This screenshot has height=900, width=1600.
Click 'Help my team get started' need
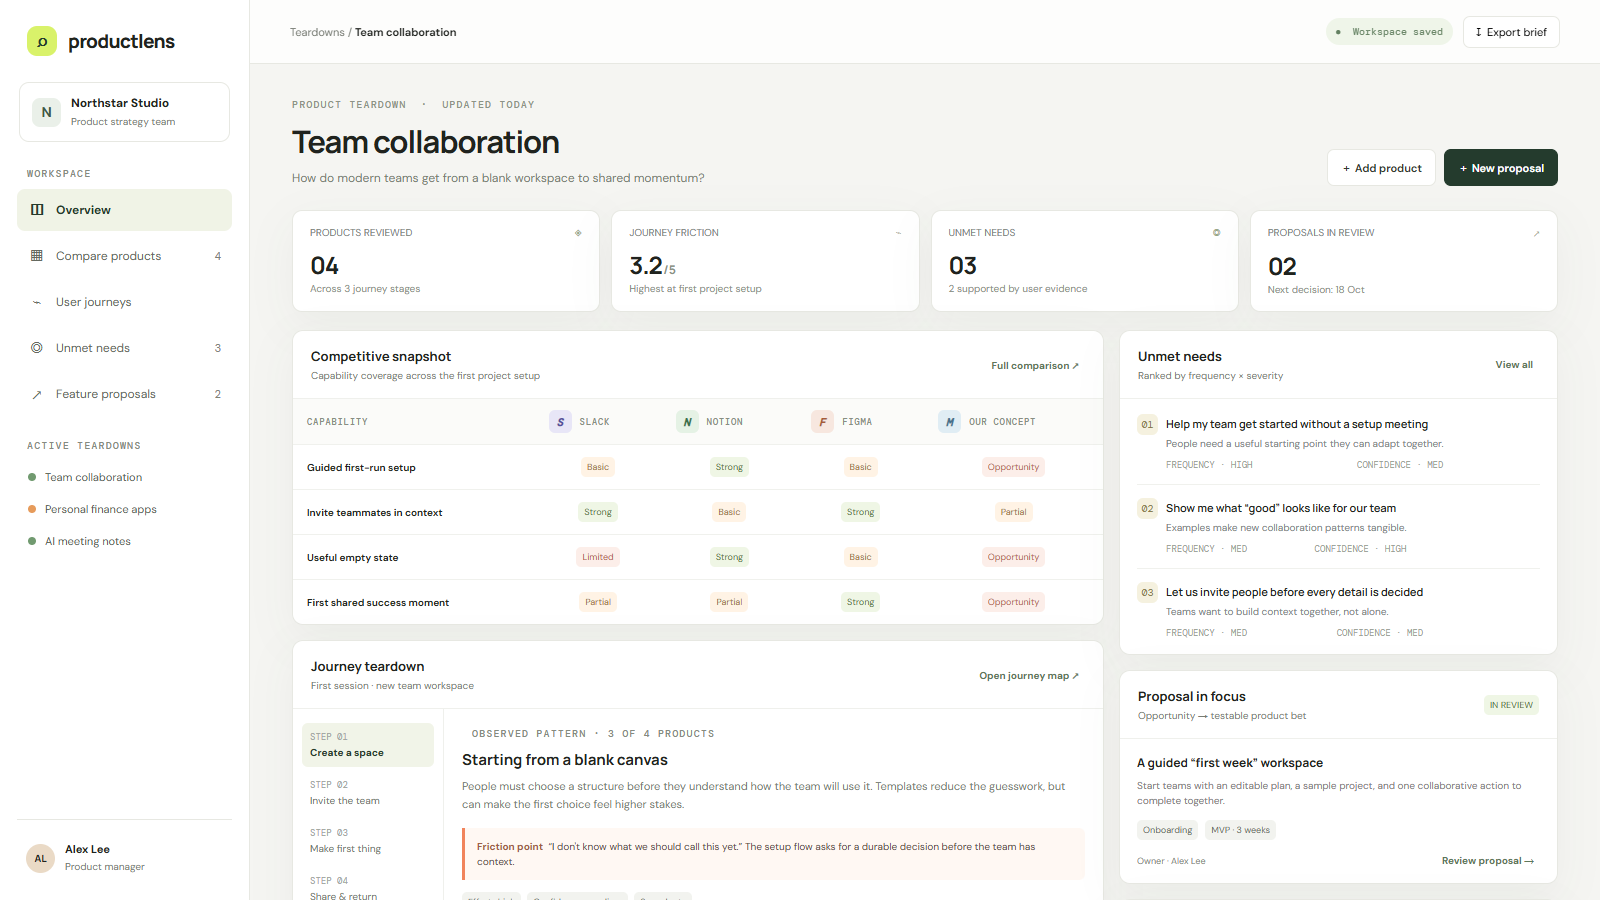tap(1338, 446)
